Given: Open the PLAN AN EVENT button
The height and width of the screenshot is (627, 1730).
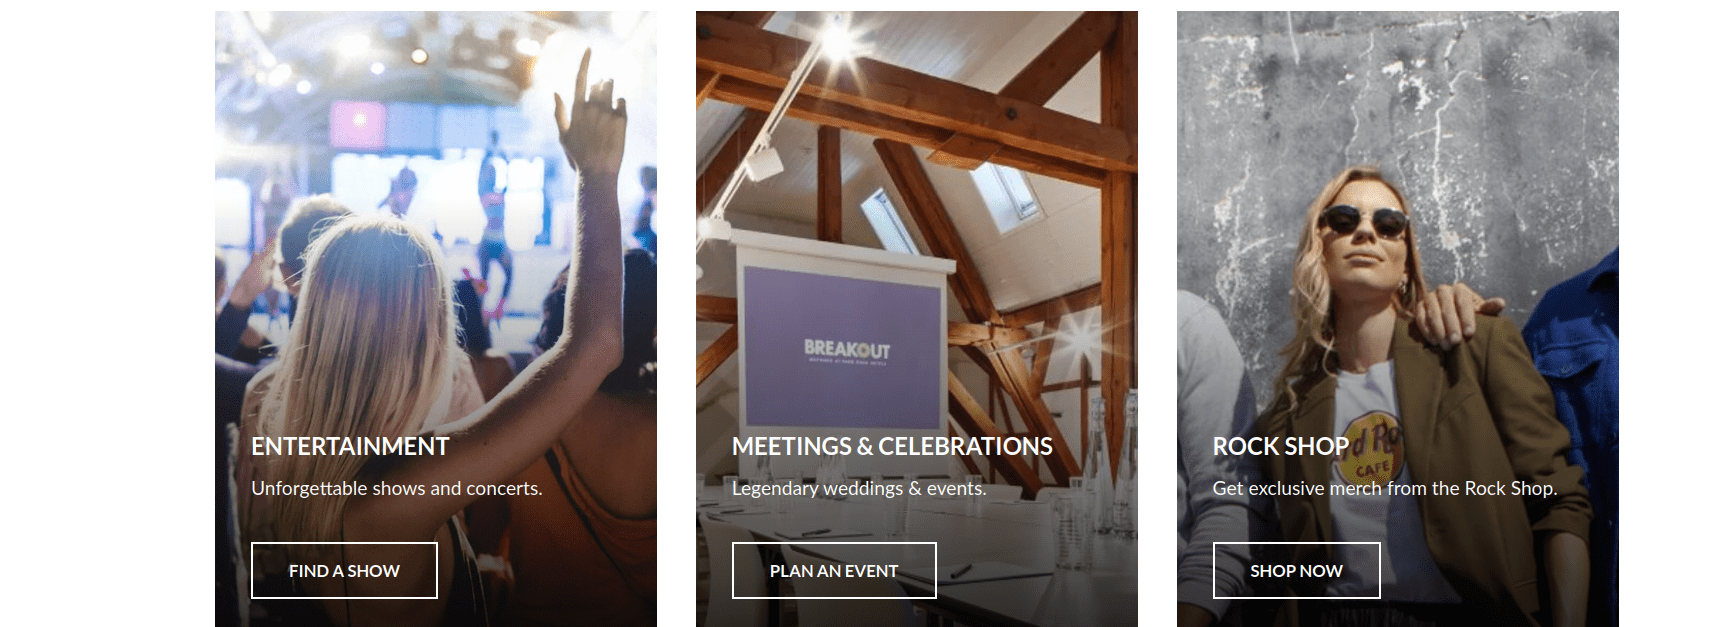Looking at the screenshot, I should 834,570.
